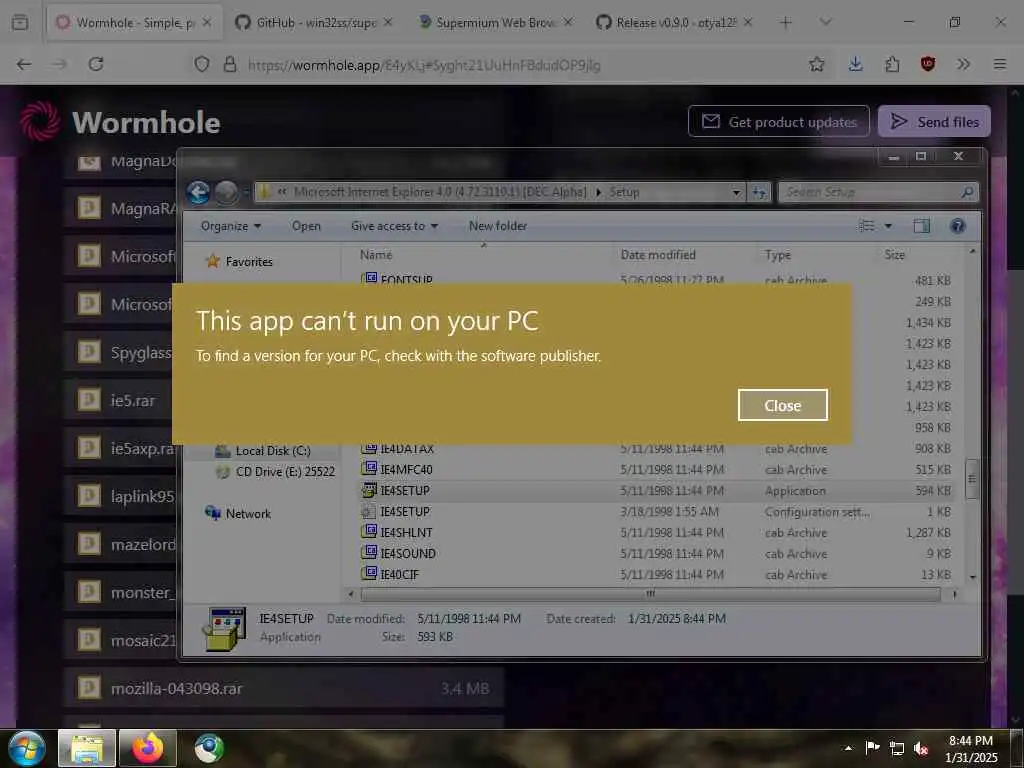This screenshot has height=768, width=1024.
Task: Select the IE4SETUP Application file
Action: pos(656,490)
